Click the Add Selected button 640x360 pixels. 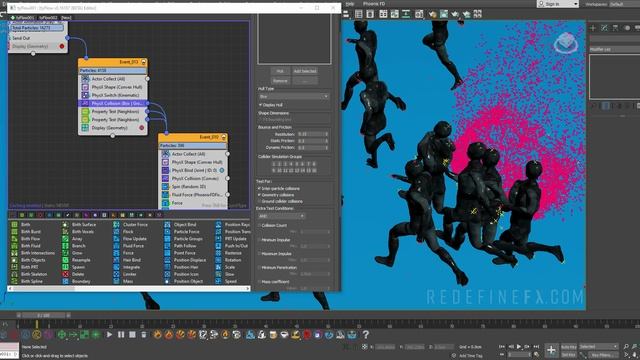pos(305,71)
